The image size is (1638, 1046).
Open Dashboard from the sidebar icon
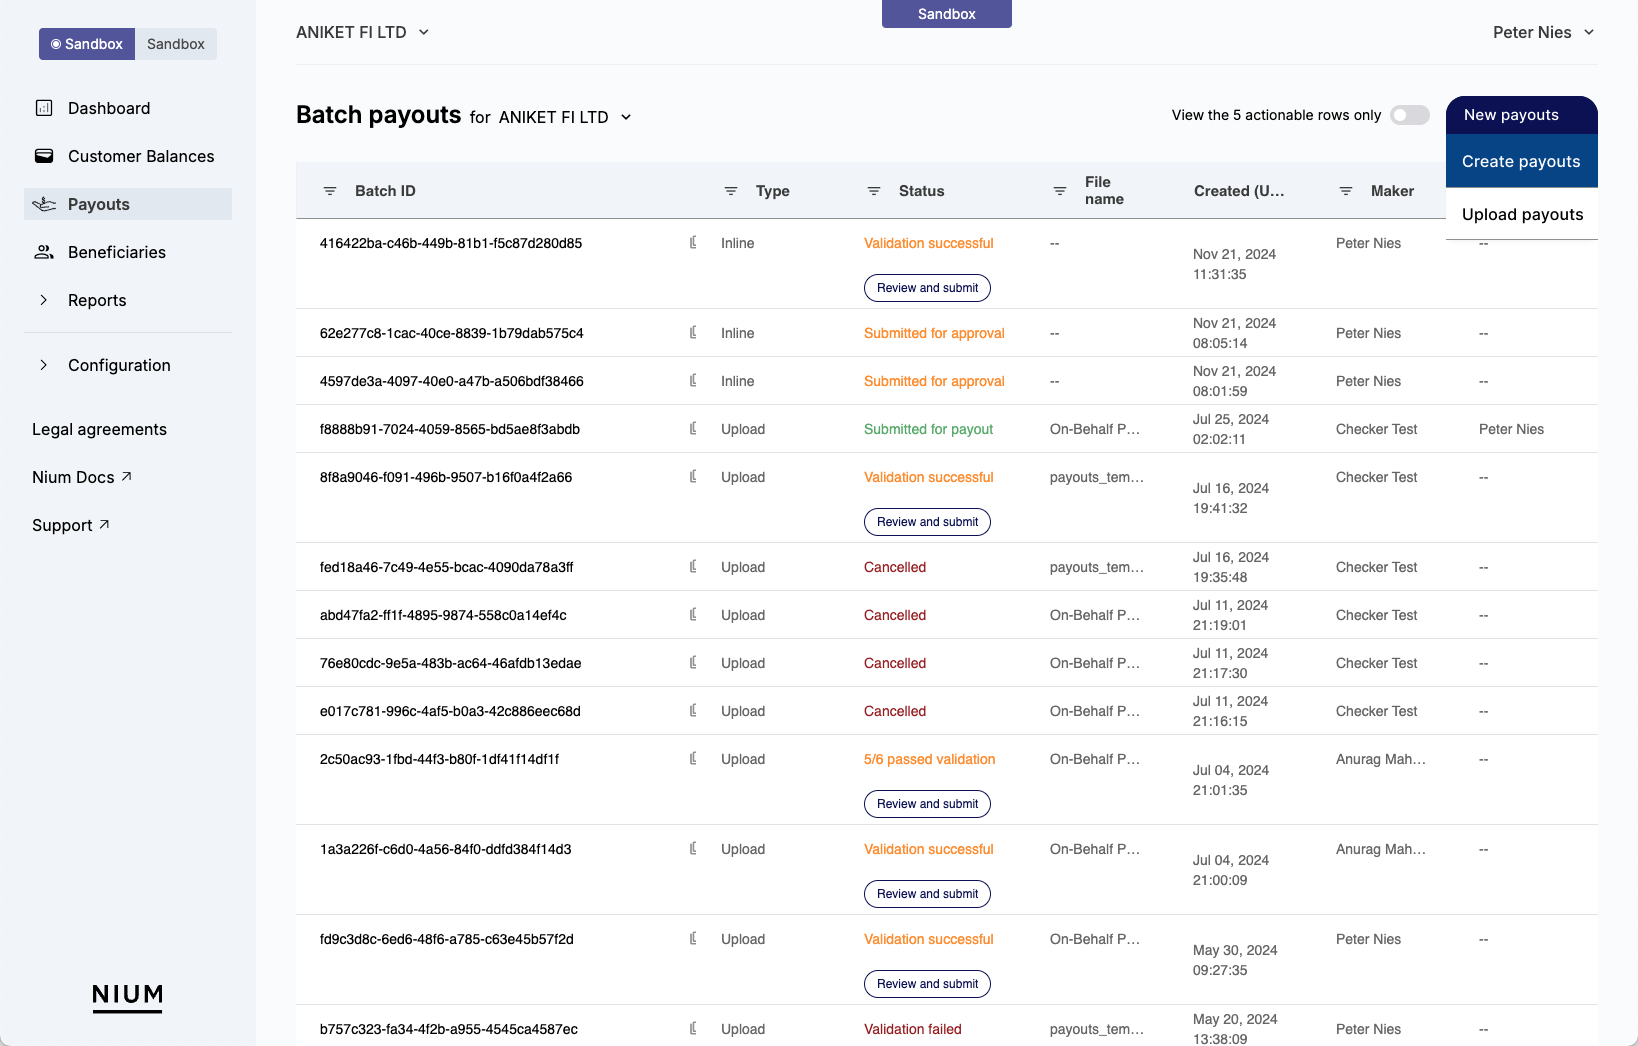(x=45, y=107)
